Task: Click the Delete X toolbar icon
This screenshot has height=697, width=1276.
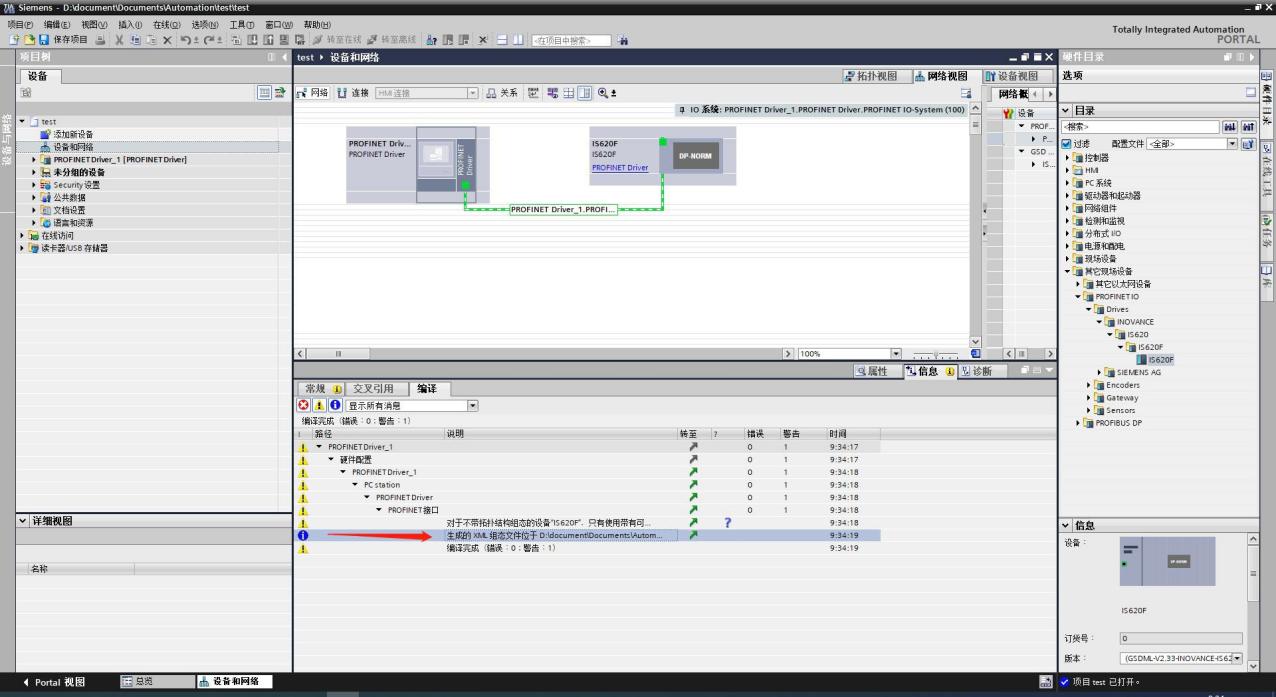Action: coord(167,40)
